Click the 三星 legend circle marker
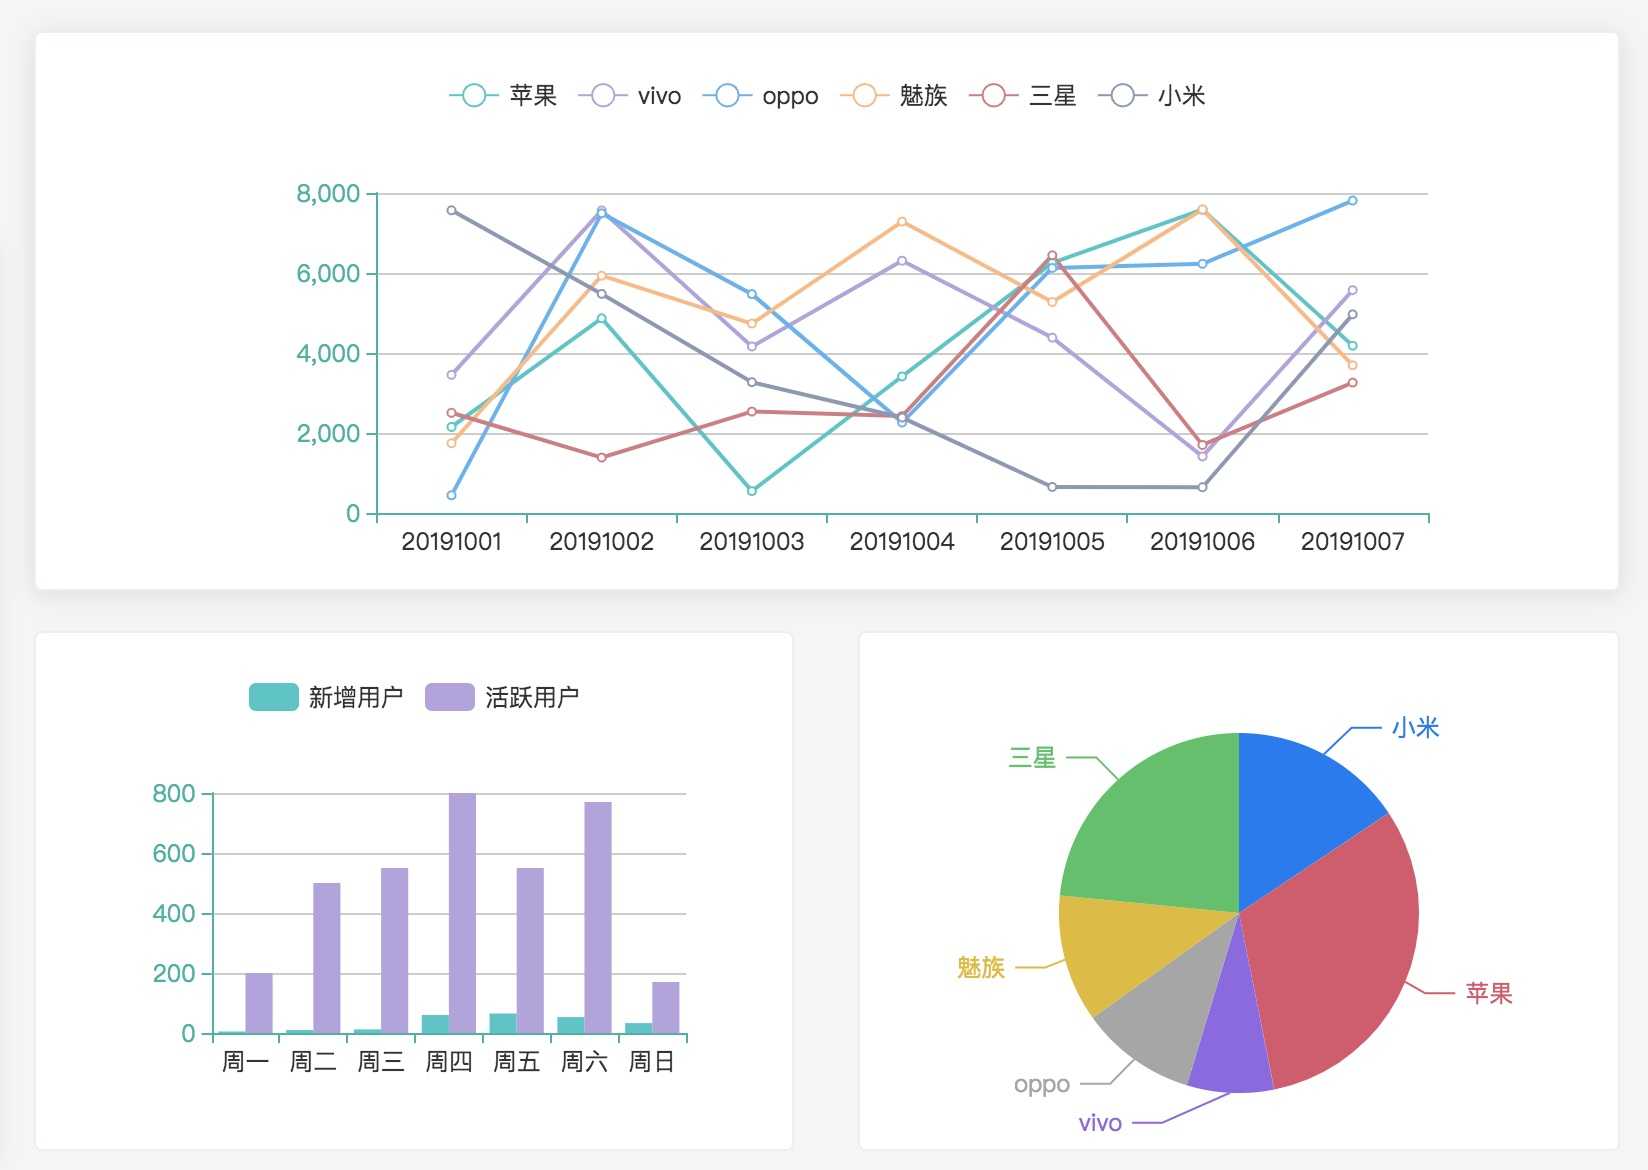 click(x=994, y=96)
